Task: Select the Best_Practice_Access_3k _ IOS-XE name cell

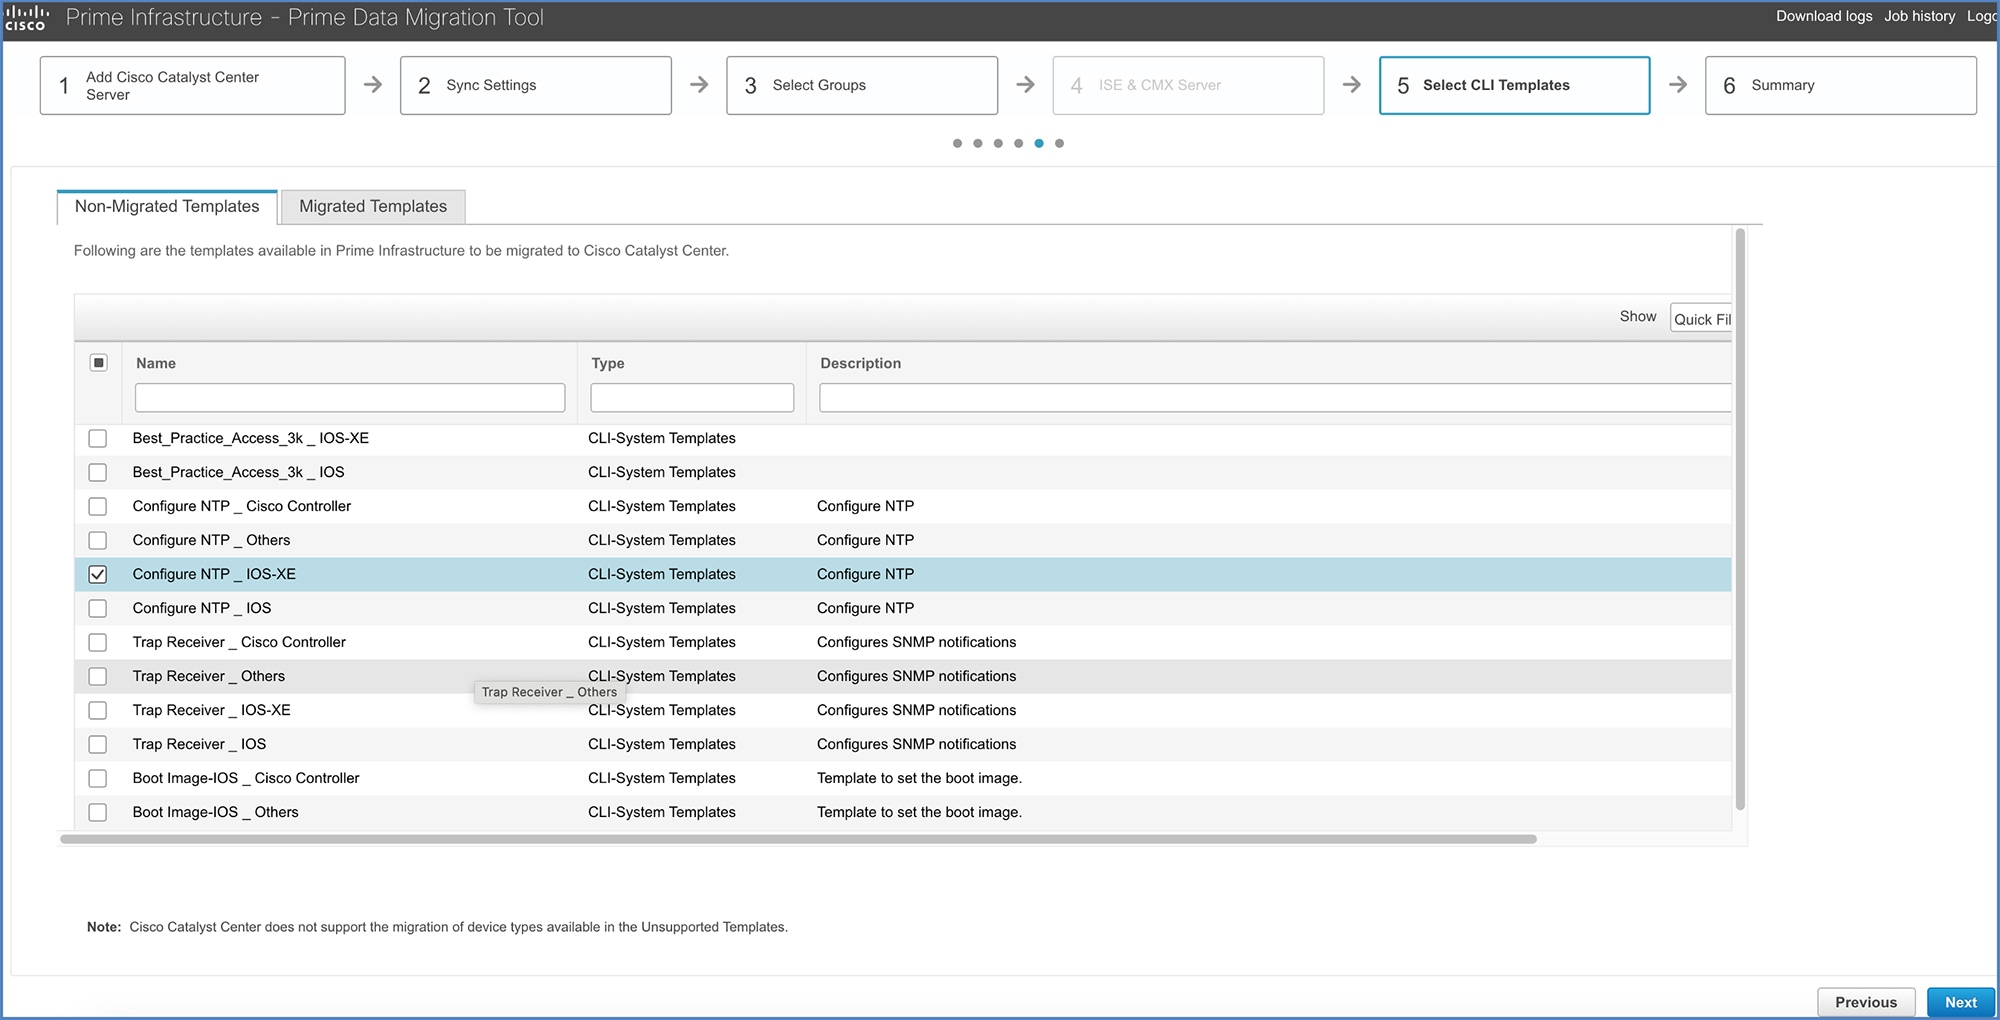Action: tap(251, 438)
